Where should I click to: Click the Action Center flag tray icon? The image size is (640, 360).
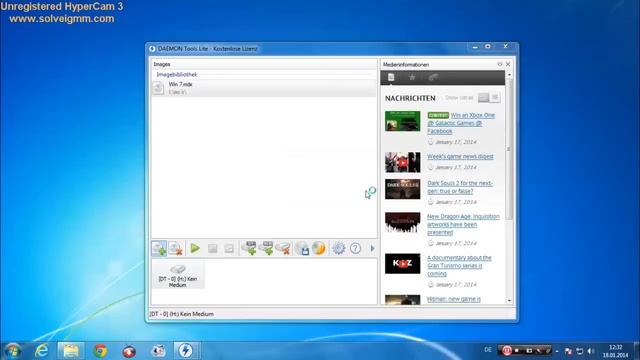click(x=568, y=351)
